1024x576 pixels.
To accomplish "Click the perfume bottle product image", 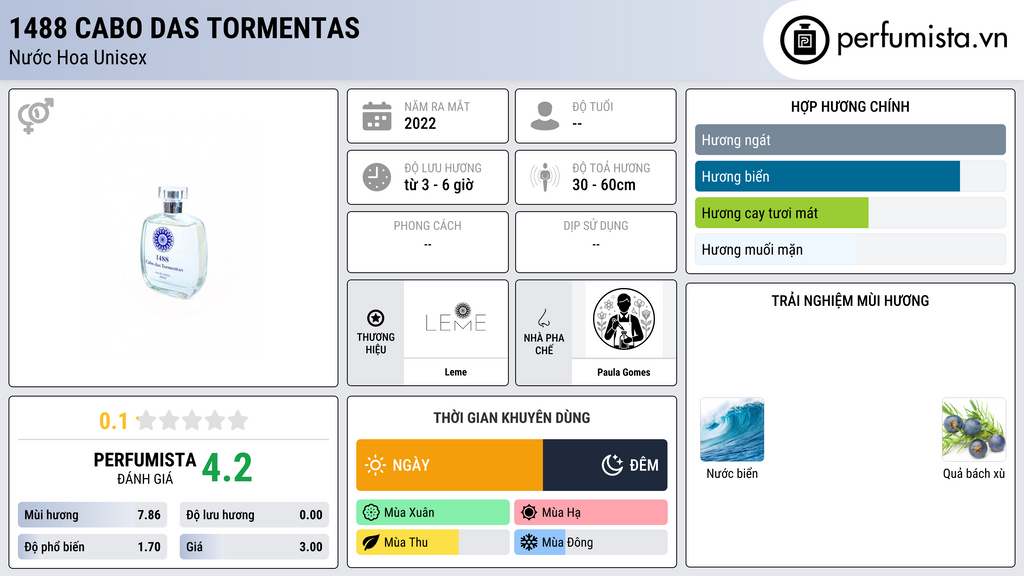I will pyautogui.click(x=173, y=242).
